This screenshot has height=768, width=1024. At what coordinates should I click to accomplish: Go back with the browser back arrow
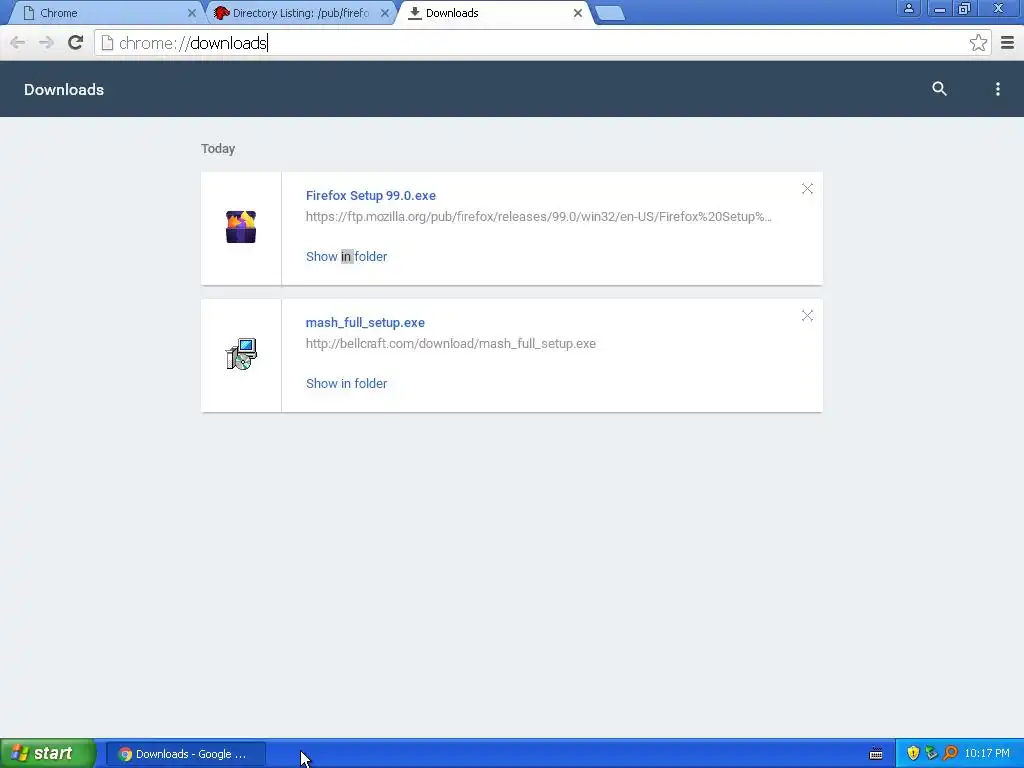pos(18,43)
